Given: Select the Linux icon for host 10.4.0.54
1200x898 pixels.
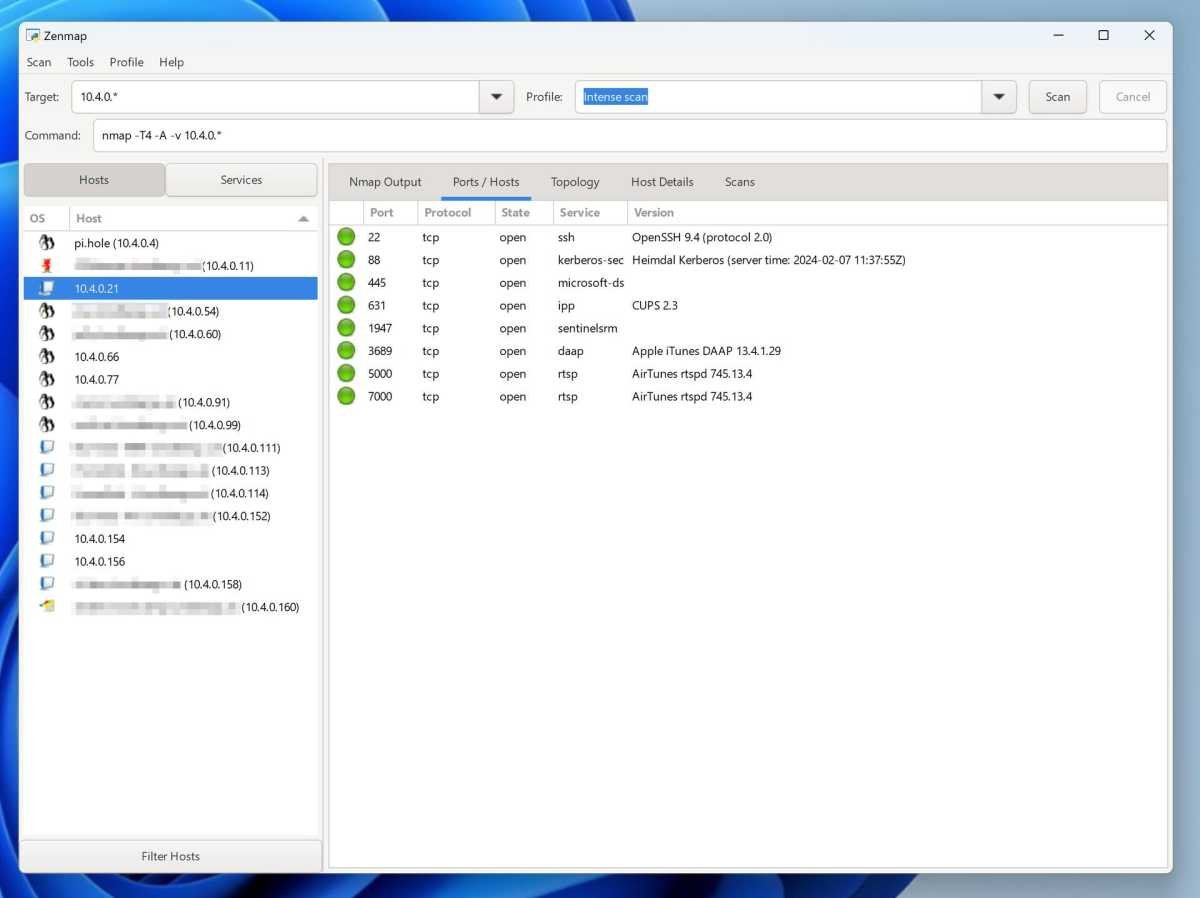Looking at the screenshot, I should click(x=46, y=311).
